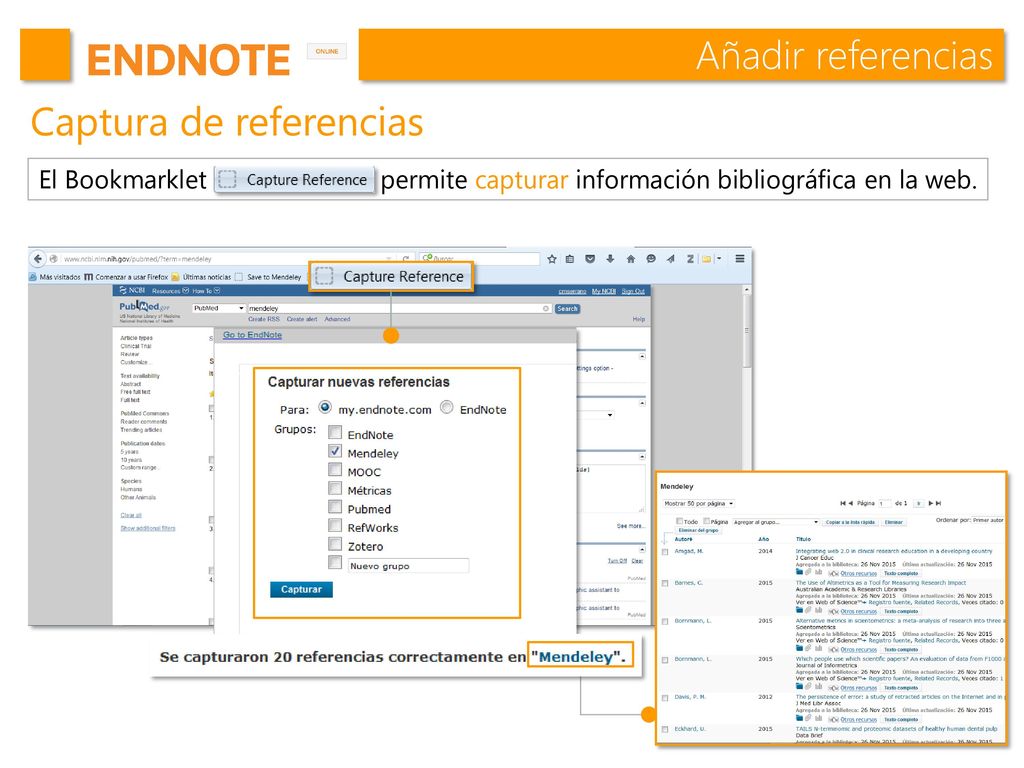Viewport: 1024px width, 768px height.
Task: Go to first page using skip-back icon
Action: (842, 504)
